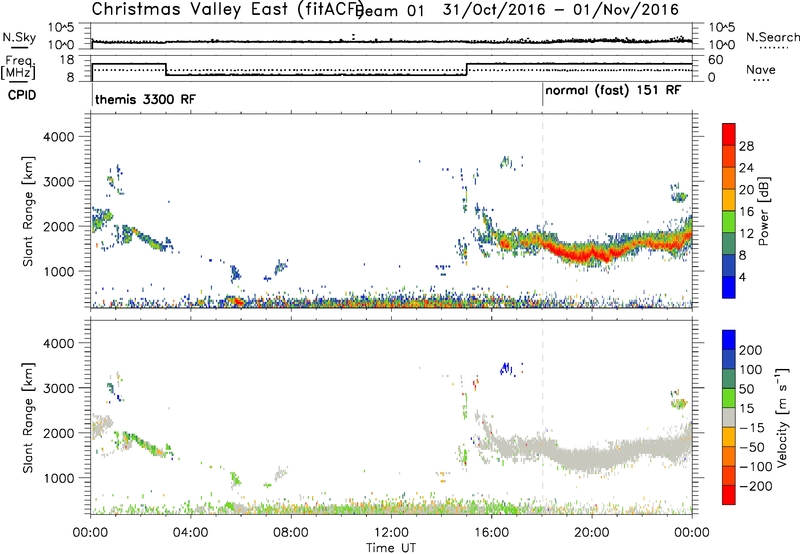Click the dashed CPID change marker in Power panel
Viewport: 800px width, 554px height.
542,211
